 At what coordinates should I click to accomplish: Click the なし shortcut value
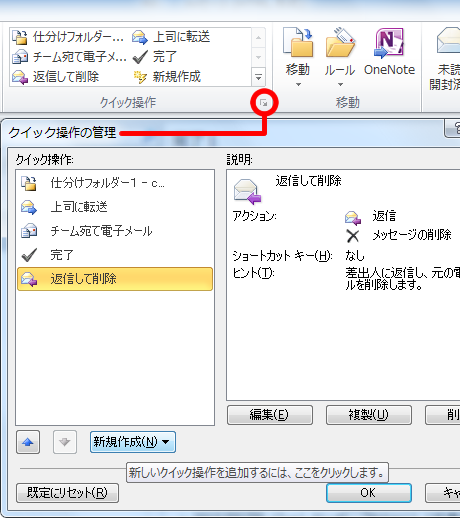click(x=355, y=256)
